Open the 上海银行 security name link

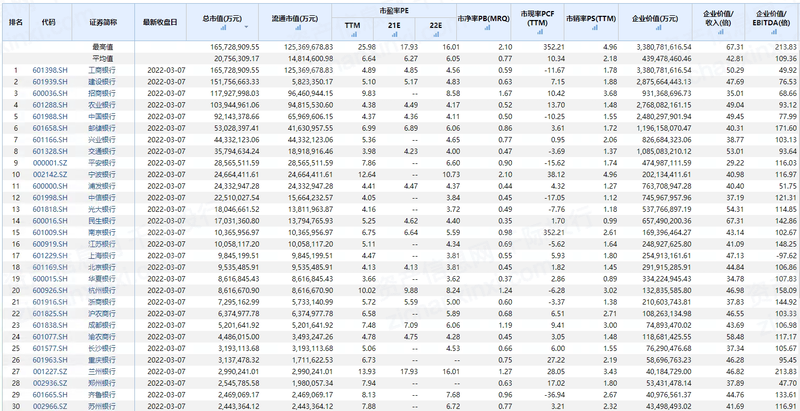click(102, 256)
